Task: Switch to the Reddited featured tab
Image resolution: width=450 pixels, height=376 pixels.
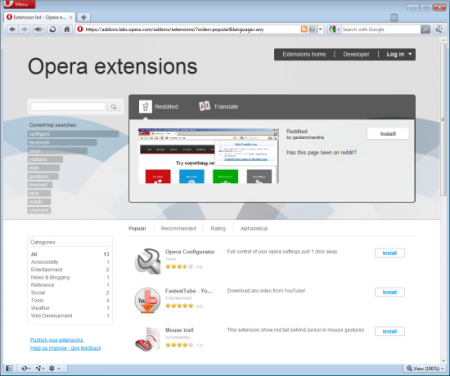Action: (x=159, y=107)
